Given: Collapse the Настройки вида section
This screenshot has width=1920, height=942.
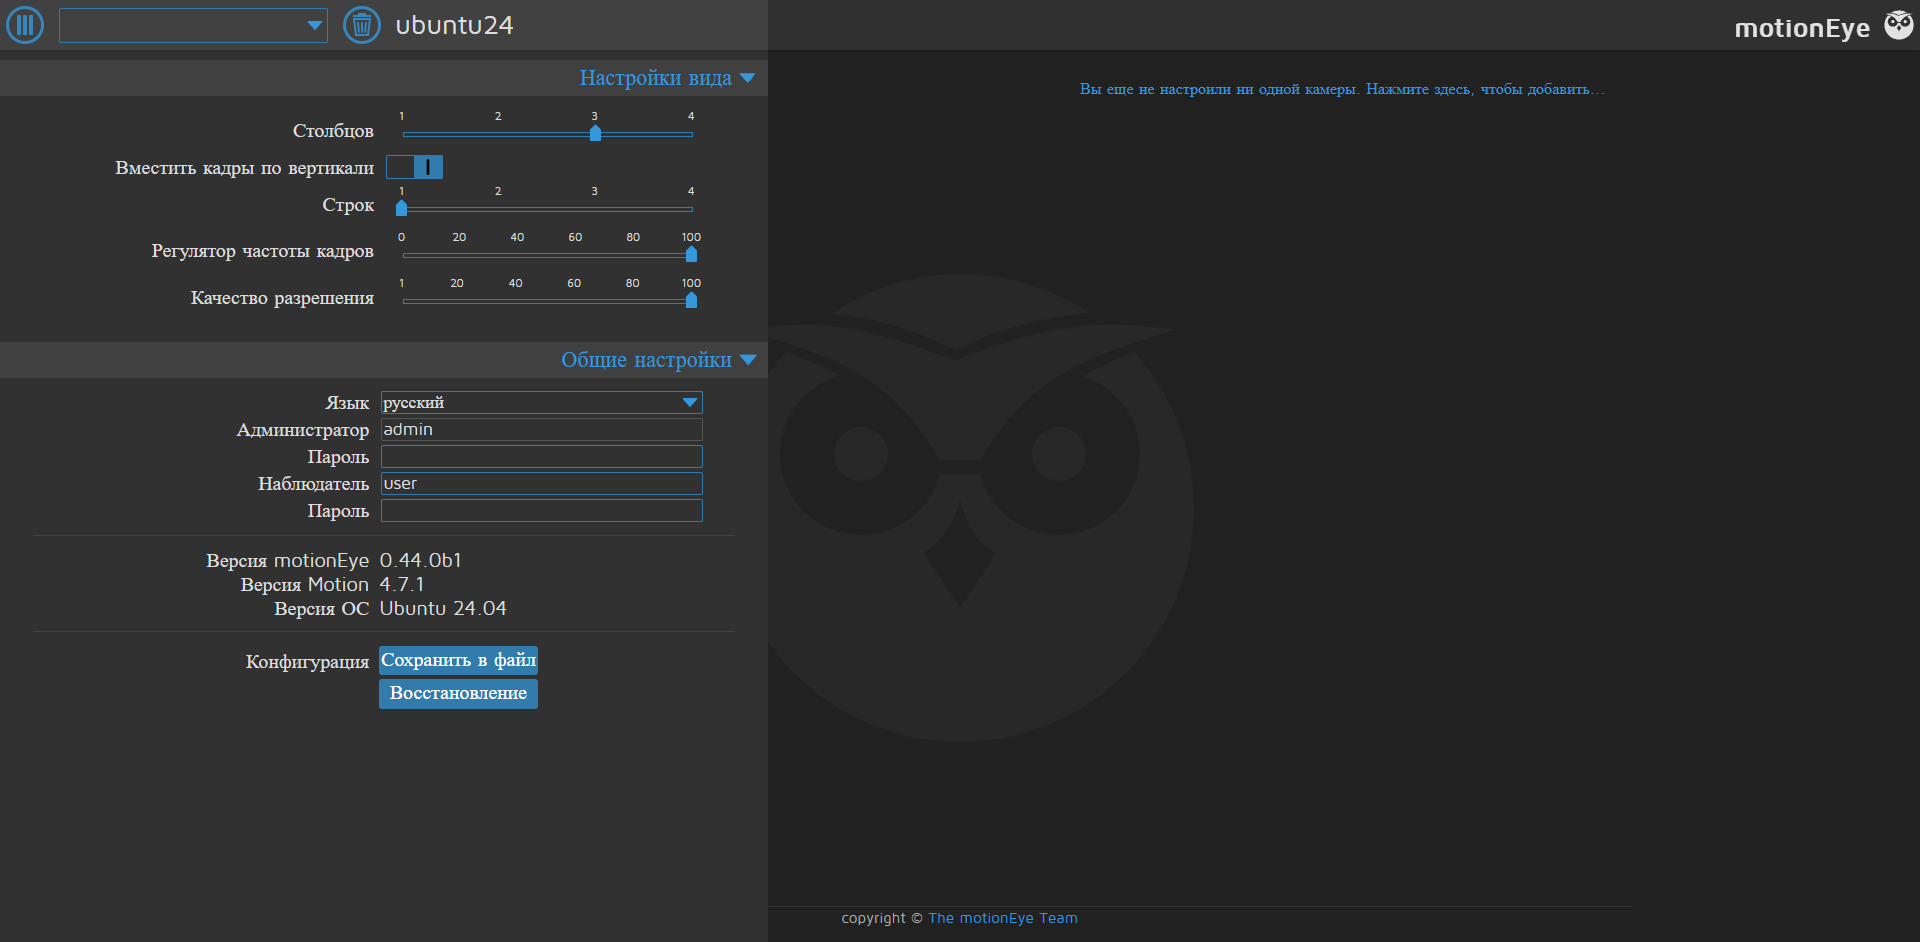Looking at the screenshot, I should (747, 78).
